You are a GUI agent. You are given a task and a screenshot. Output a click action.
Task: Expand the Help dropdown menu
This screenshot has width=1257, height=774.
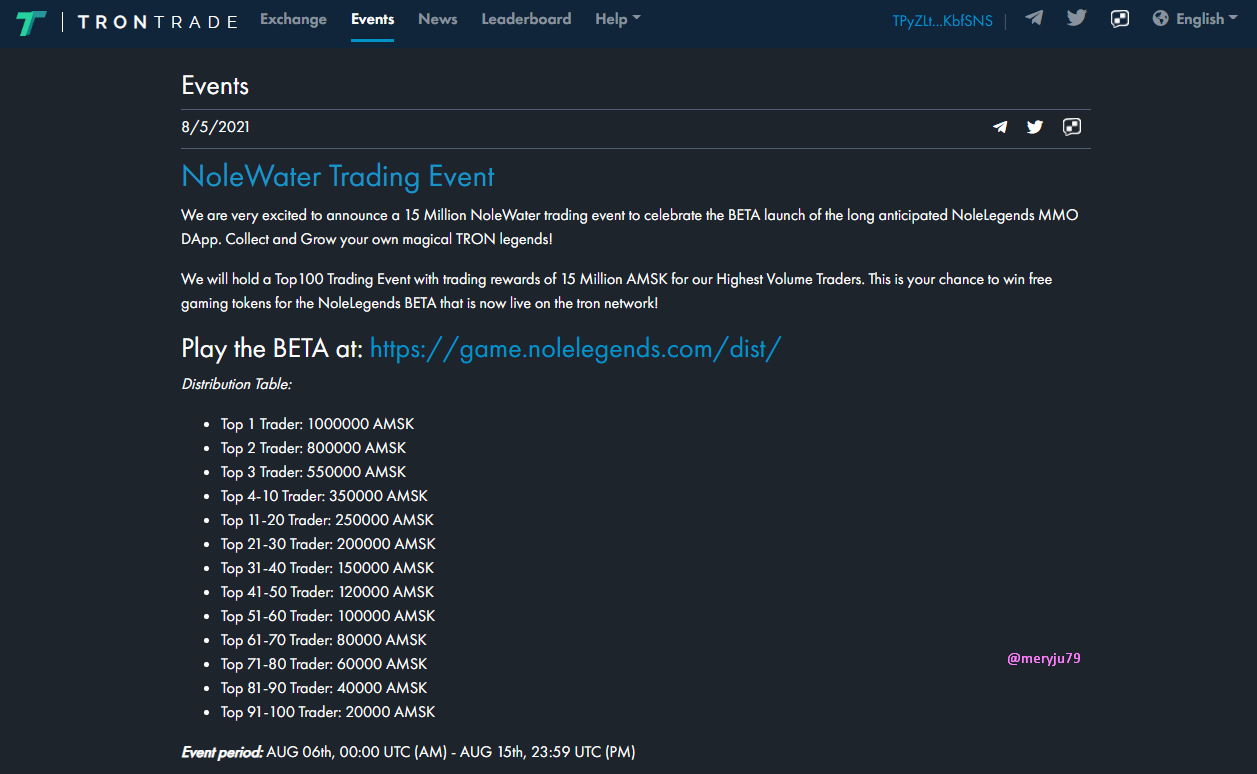(x=618, y=19)
